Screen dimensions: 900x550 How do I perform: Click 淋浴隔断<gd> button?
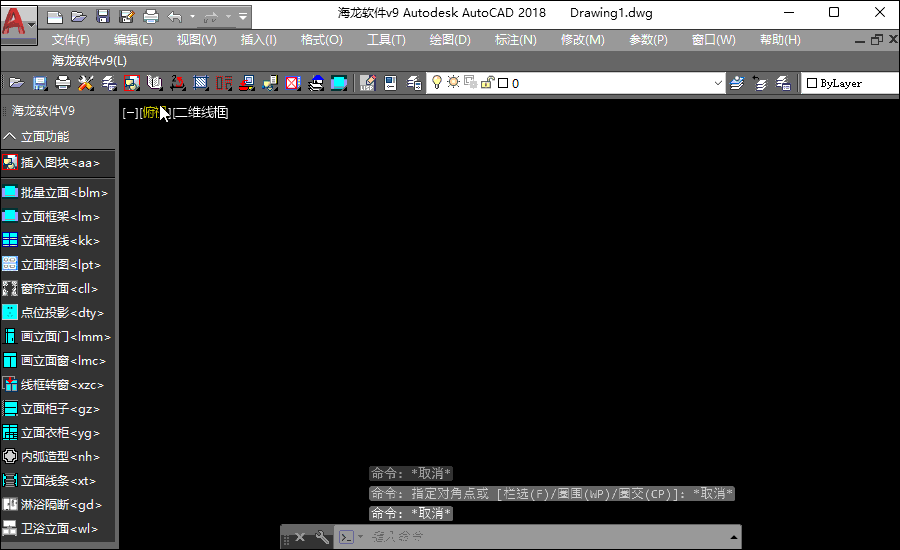[57, 505]
